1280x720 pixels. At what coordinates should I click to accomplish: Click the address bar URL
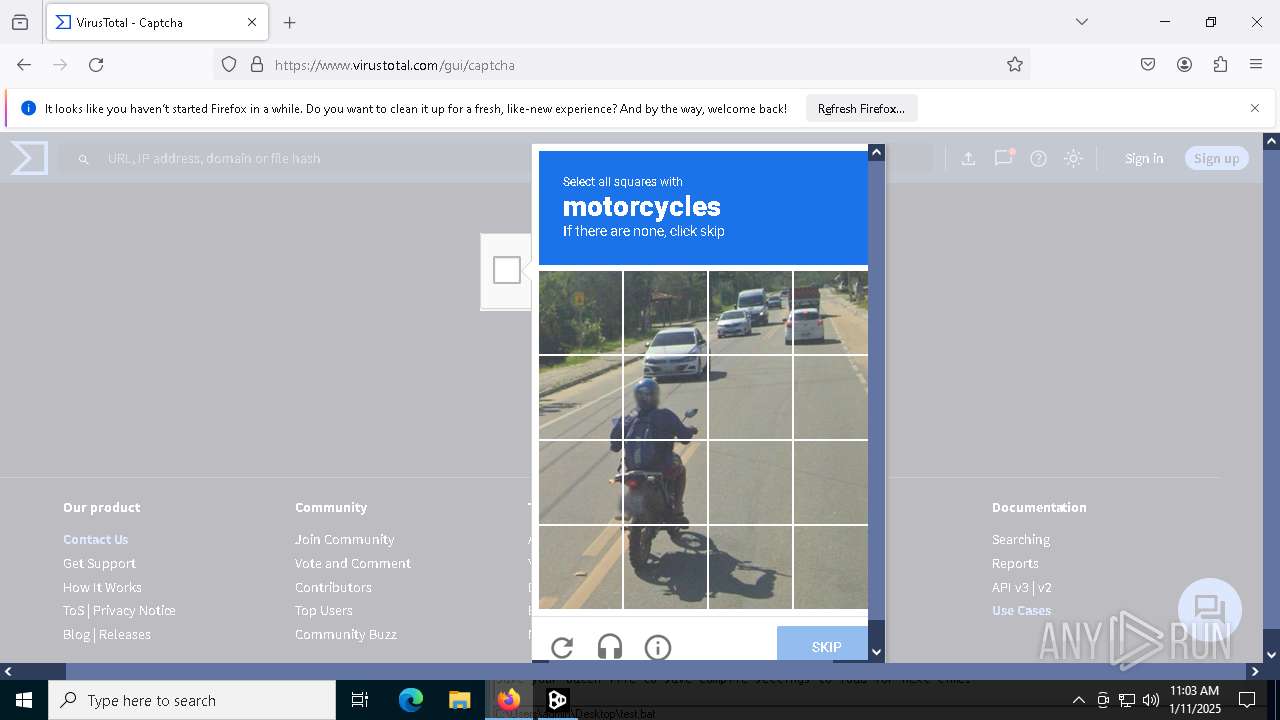[394, 65]
